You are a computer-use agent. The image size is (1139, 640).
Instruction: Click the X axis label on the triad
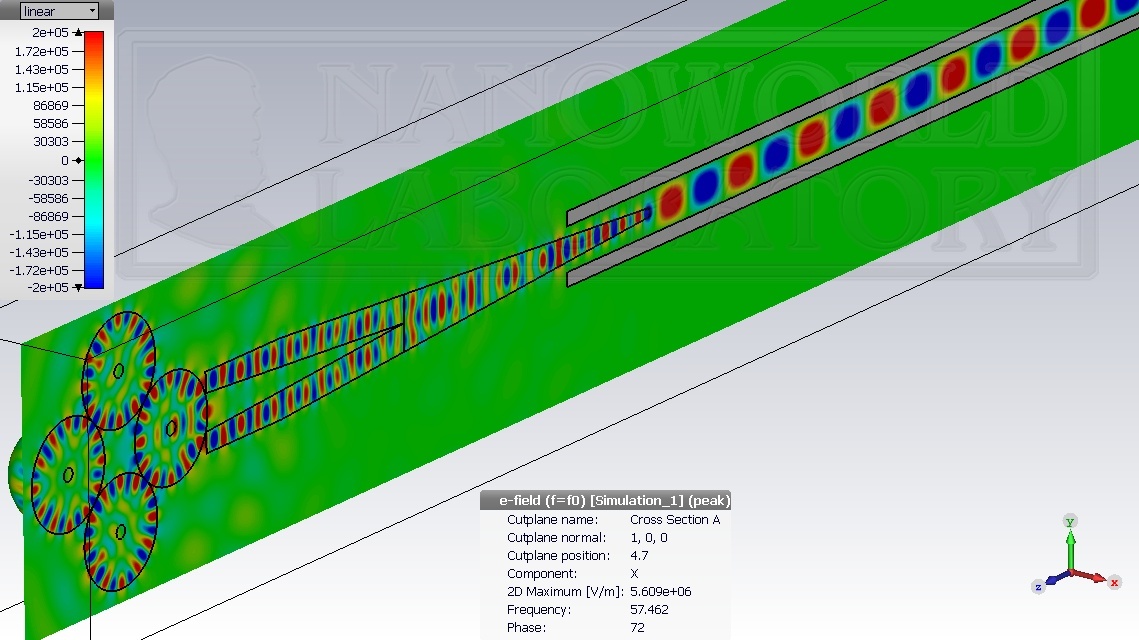coord(1114,582)
